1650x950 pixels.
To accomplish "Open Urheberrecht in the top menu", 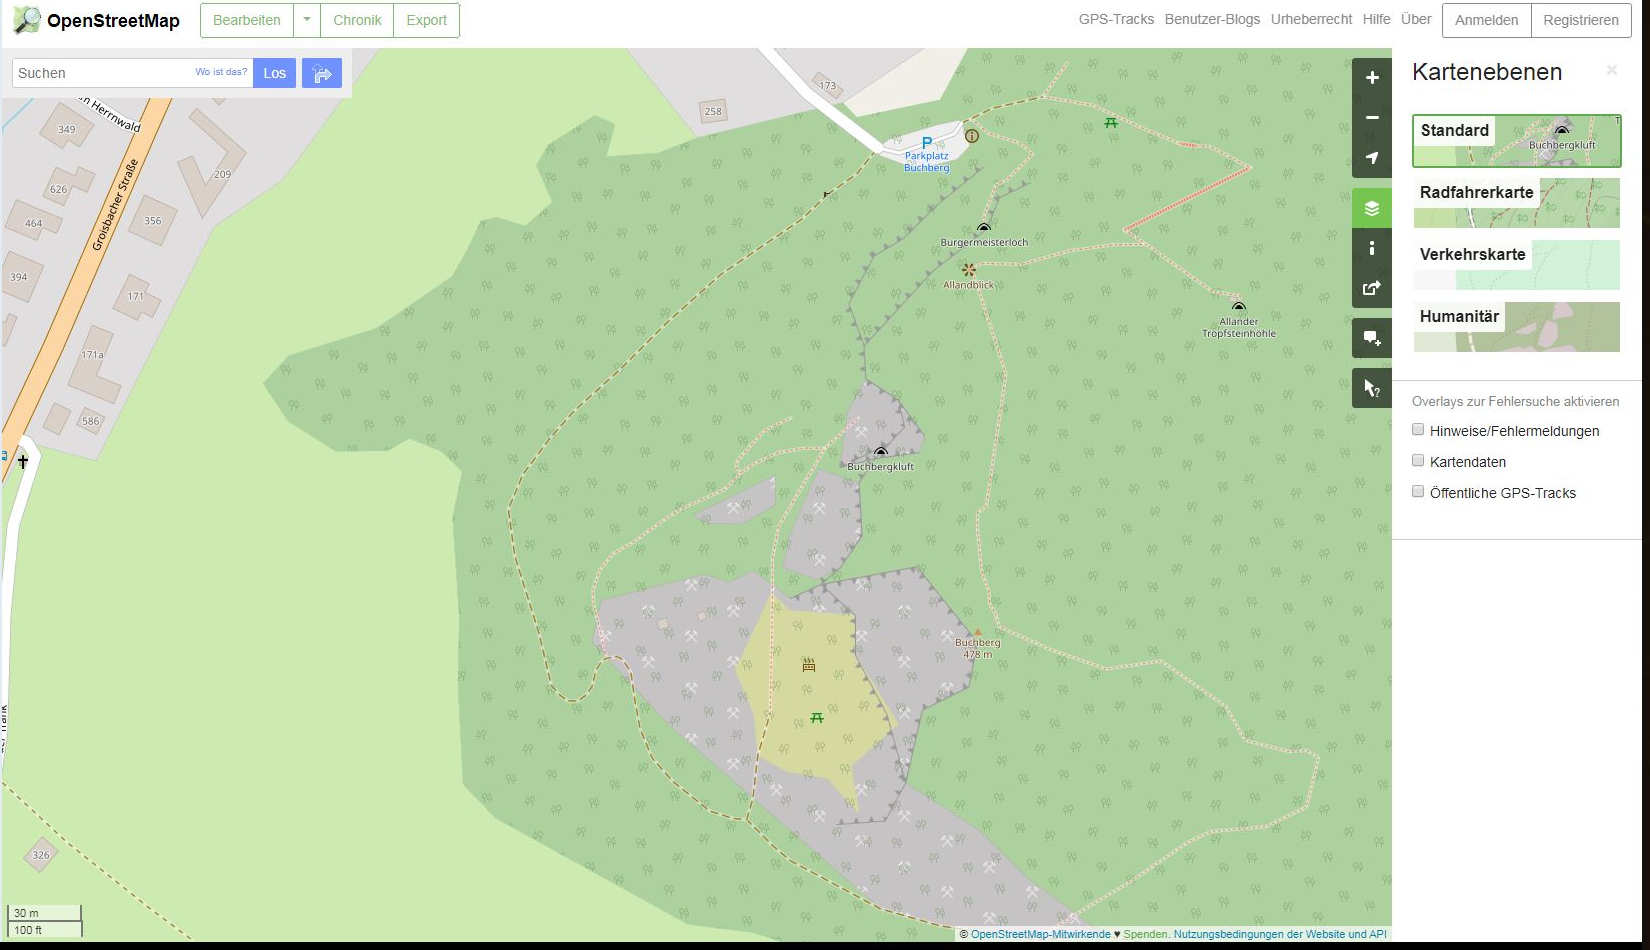I will point(1311,19).
